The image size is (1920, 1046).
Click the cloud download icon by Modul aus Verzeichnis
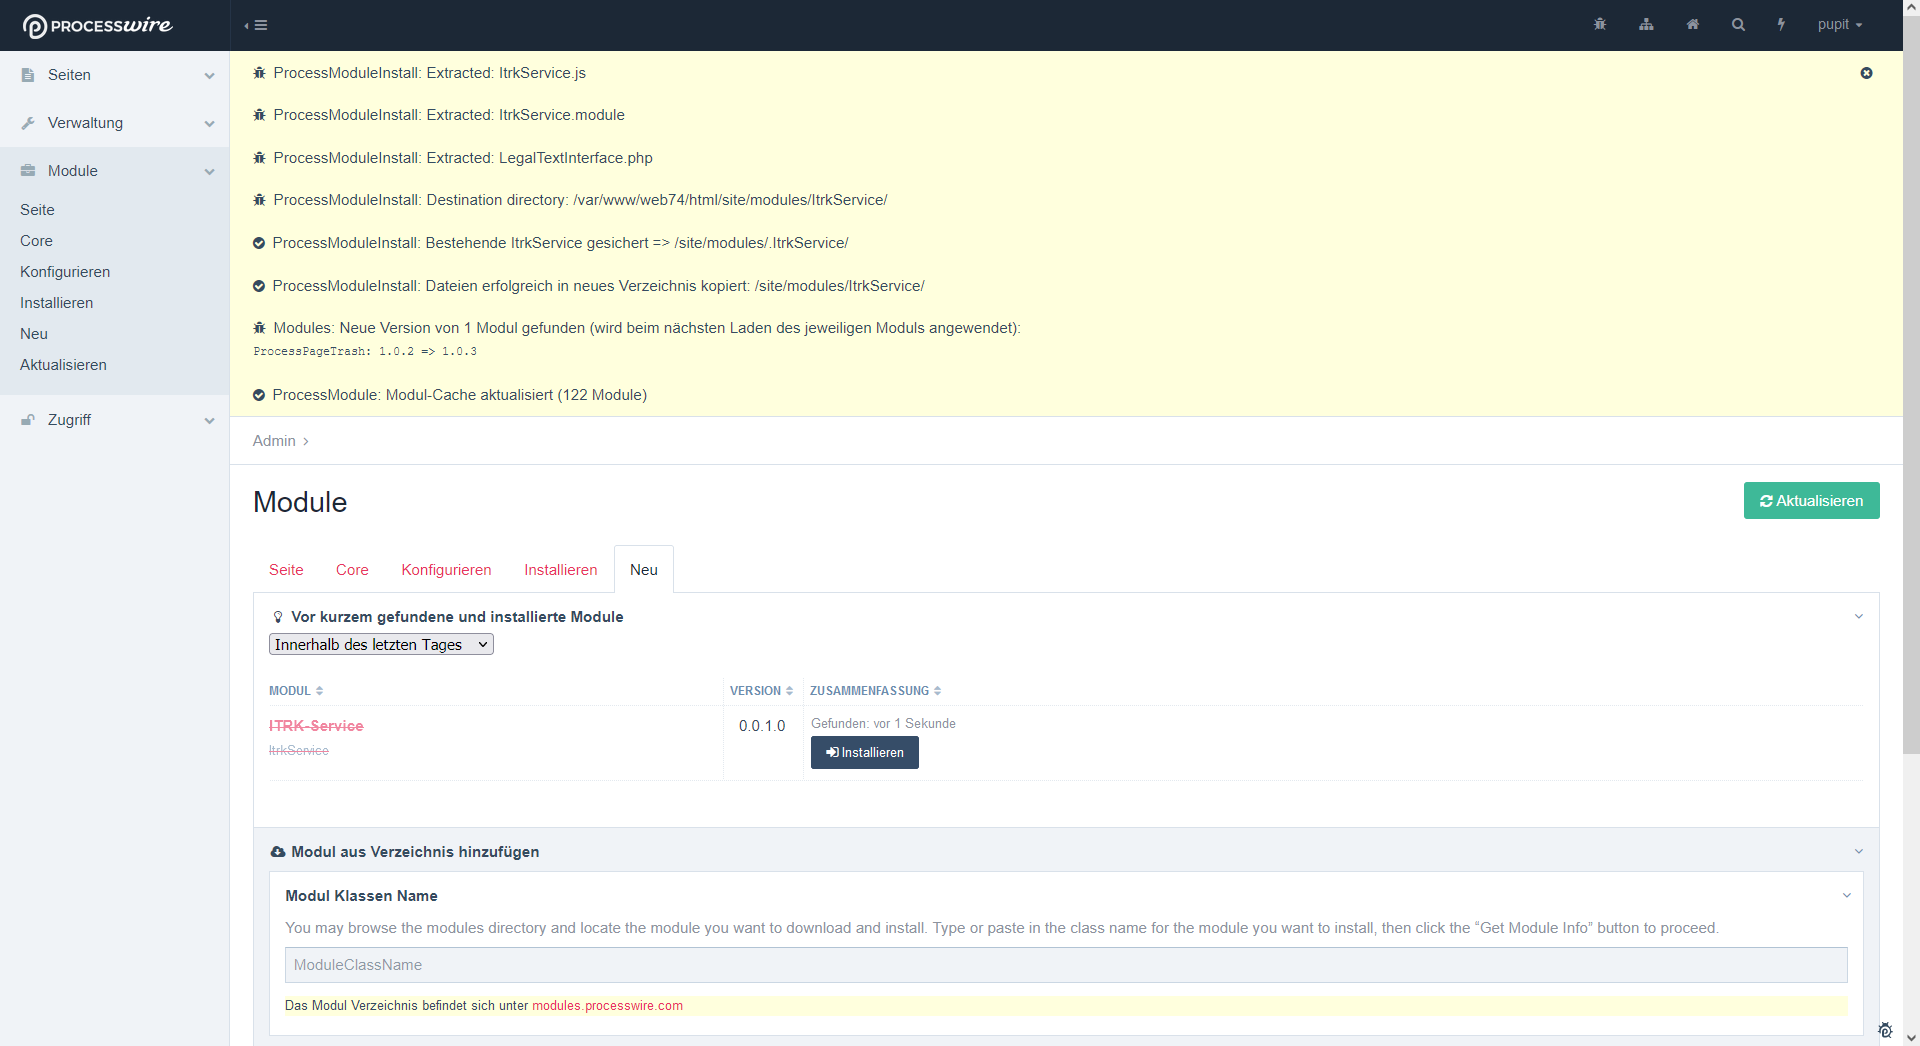coord(278,852)
